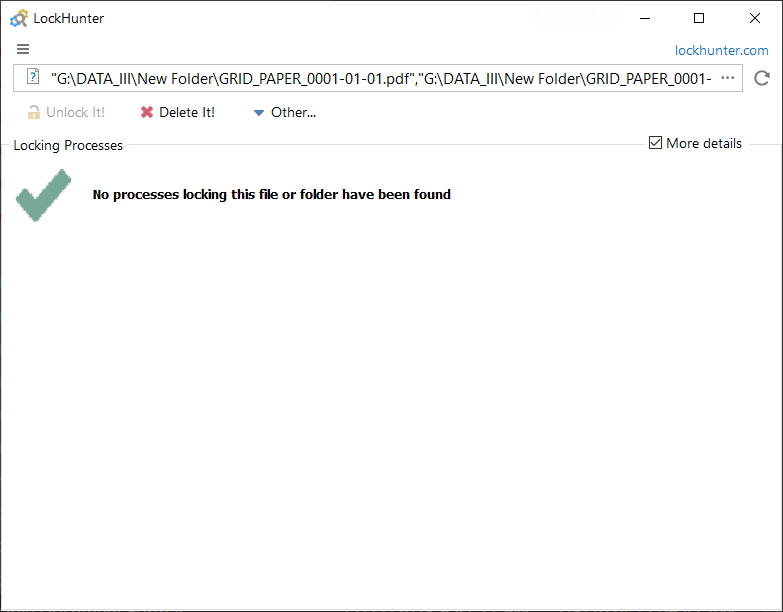The image size is (783, 612).
Task: Click the green checkmark status icon
Action: pyautogui.click(x=43, y=195)
